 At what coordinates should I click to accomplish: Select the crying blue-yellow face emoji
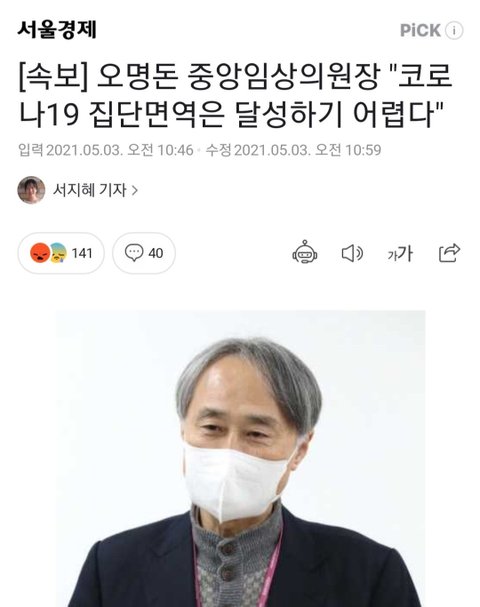[x=58, y=253]
